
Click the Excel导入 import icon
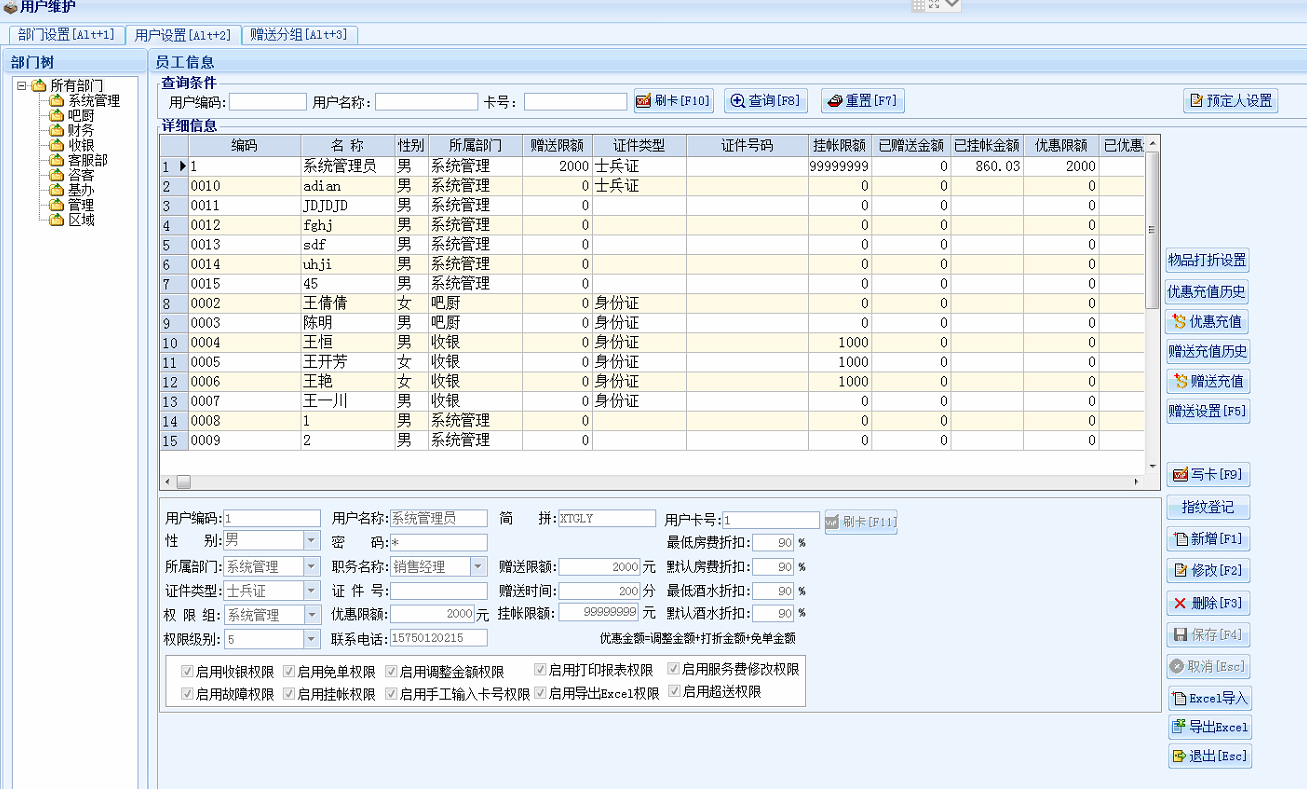point(1178,699)
